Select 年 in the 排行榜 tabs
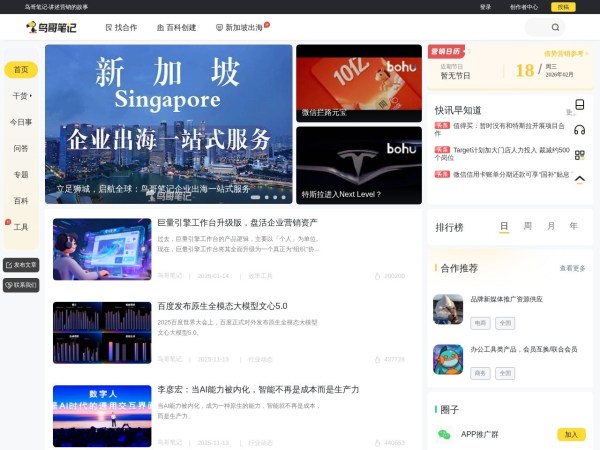 (x=573, y=227)
